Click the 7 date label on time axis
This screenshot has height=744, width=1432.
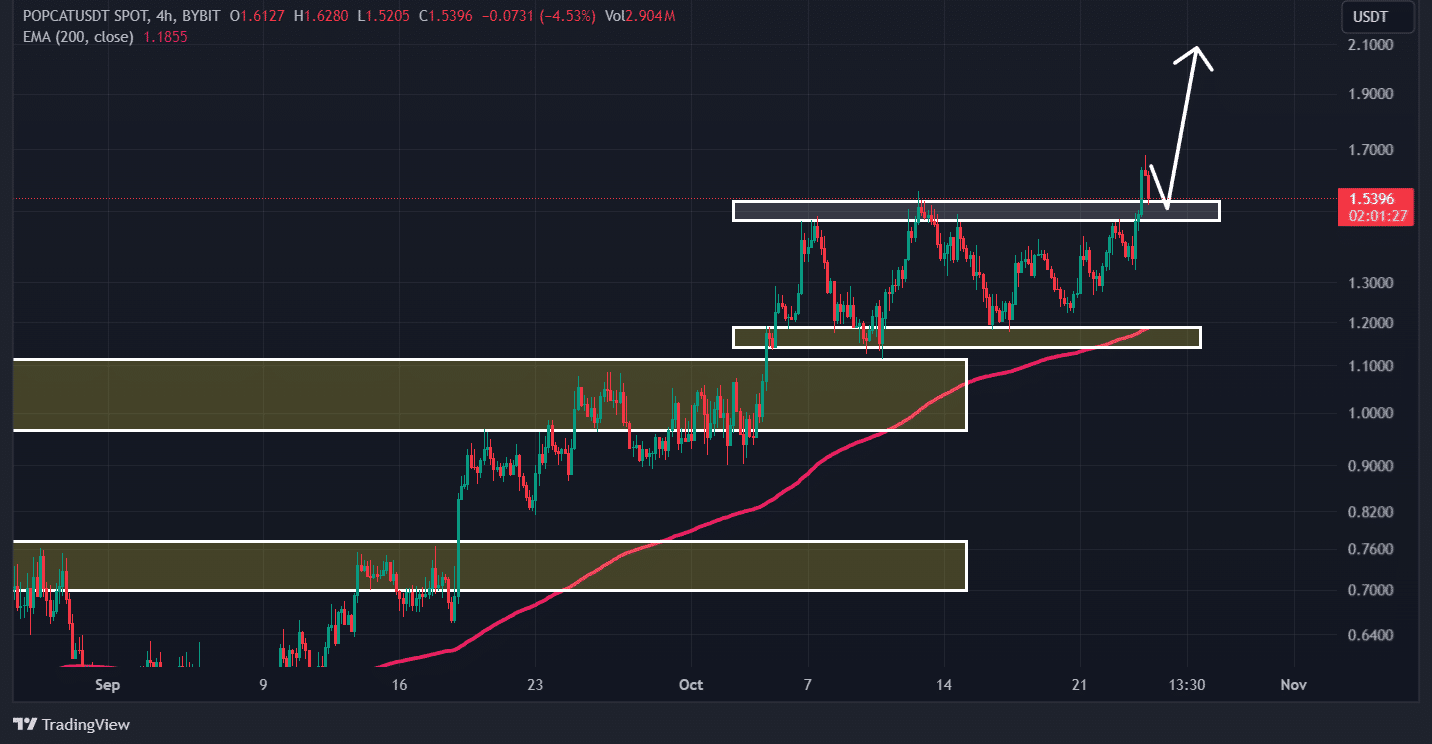point(807,685)
